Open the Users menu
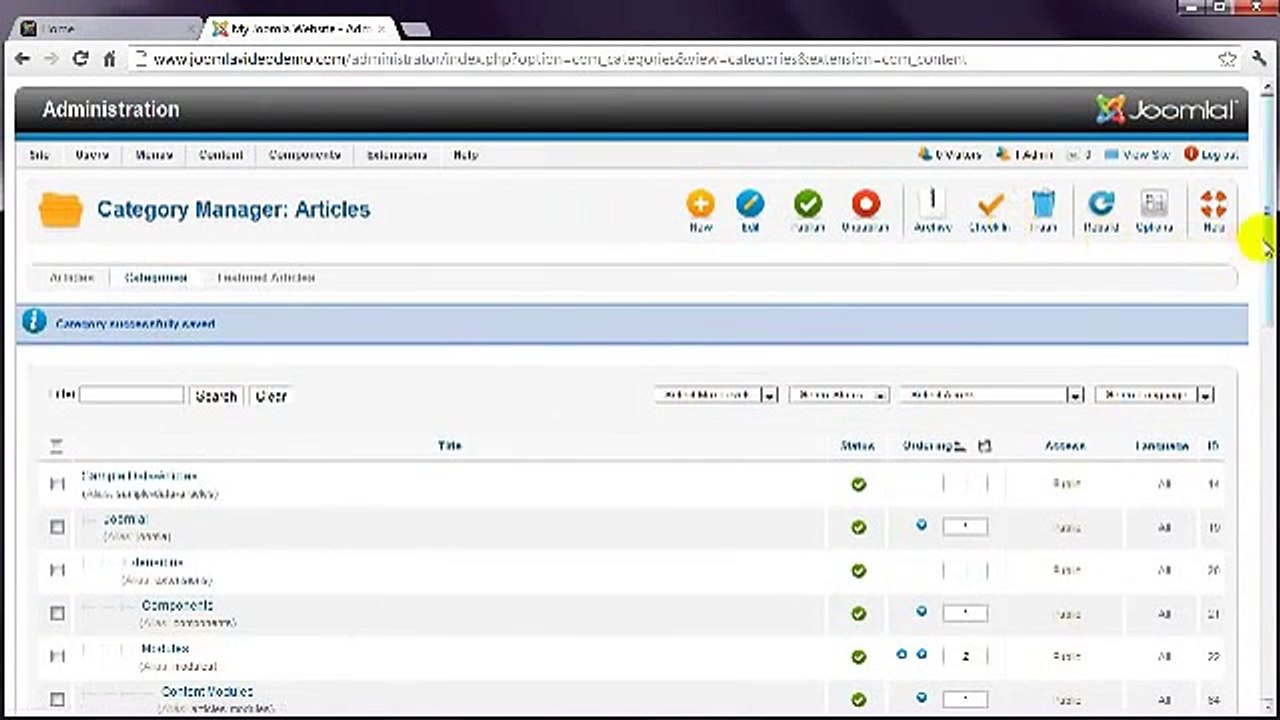 (91, 155)
